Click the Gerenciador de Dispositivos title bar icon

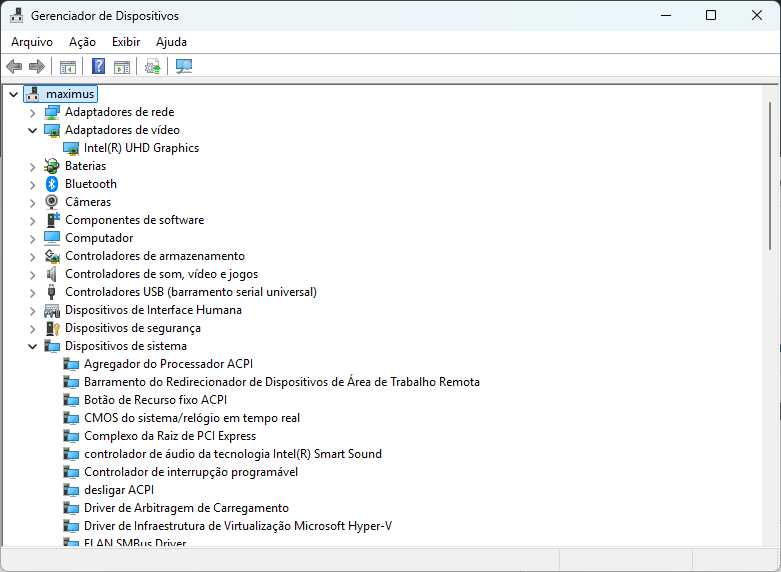(16, 15)
